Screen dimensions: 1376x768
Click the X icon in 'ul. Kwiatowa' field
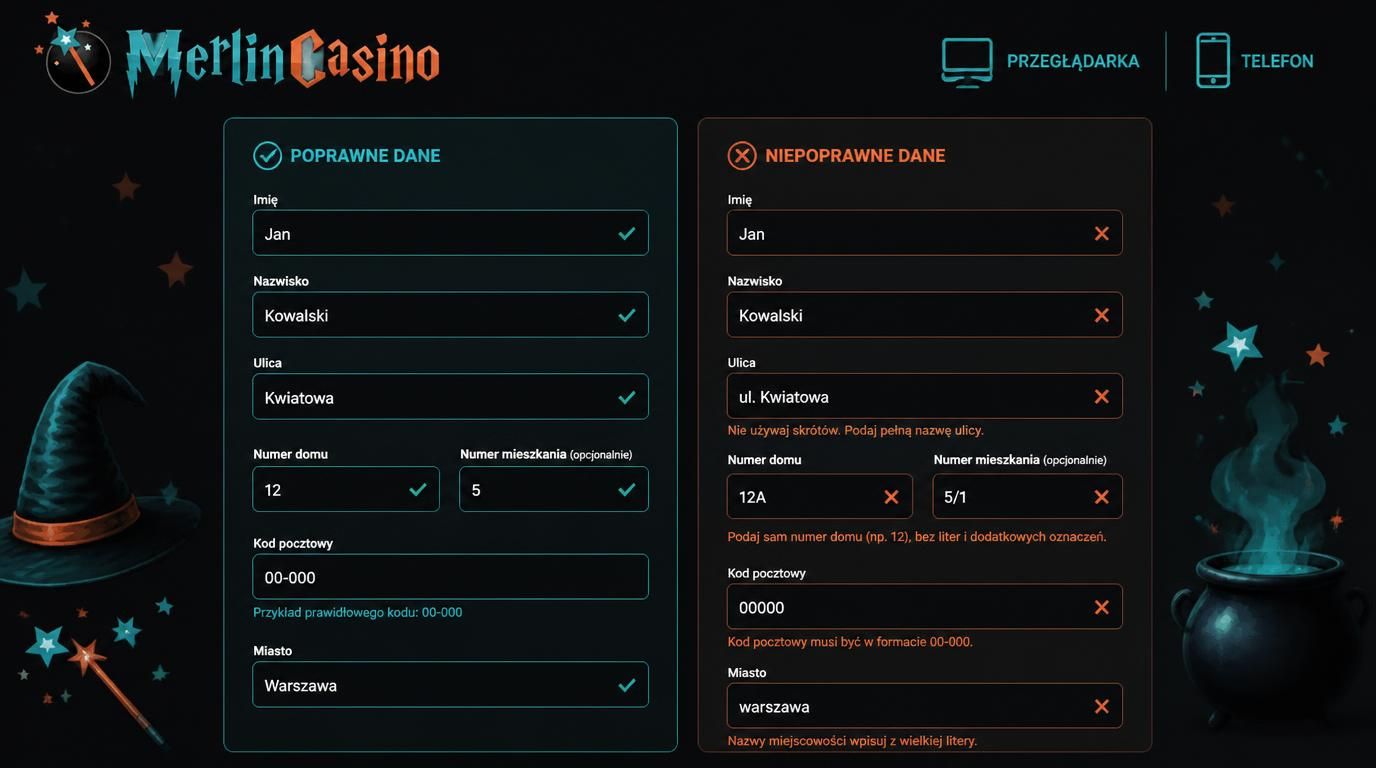click(x=1102, y=396)
